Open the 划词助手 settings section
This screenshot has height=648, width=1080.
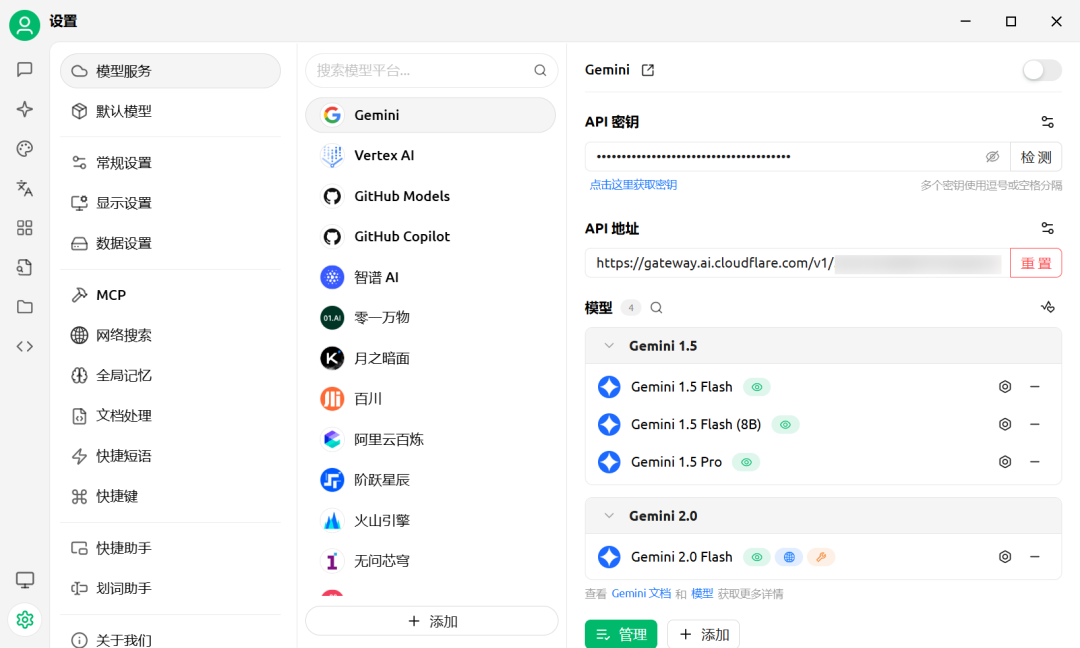click(x=170, y=588)
